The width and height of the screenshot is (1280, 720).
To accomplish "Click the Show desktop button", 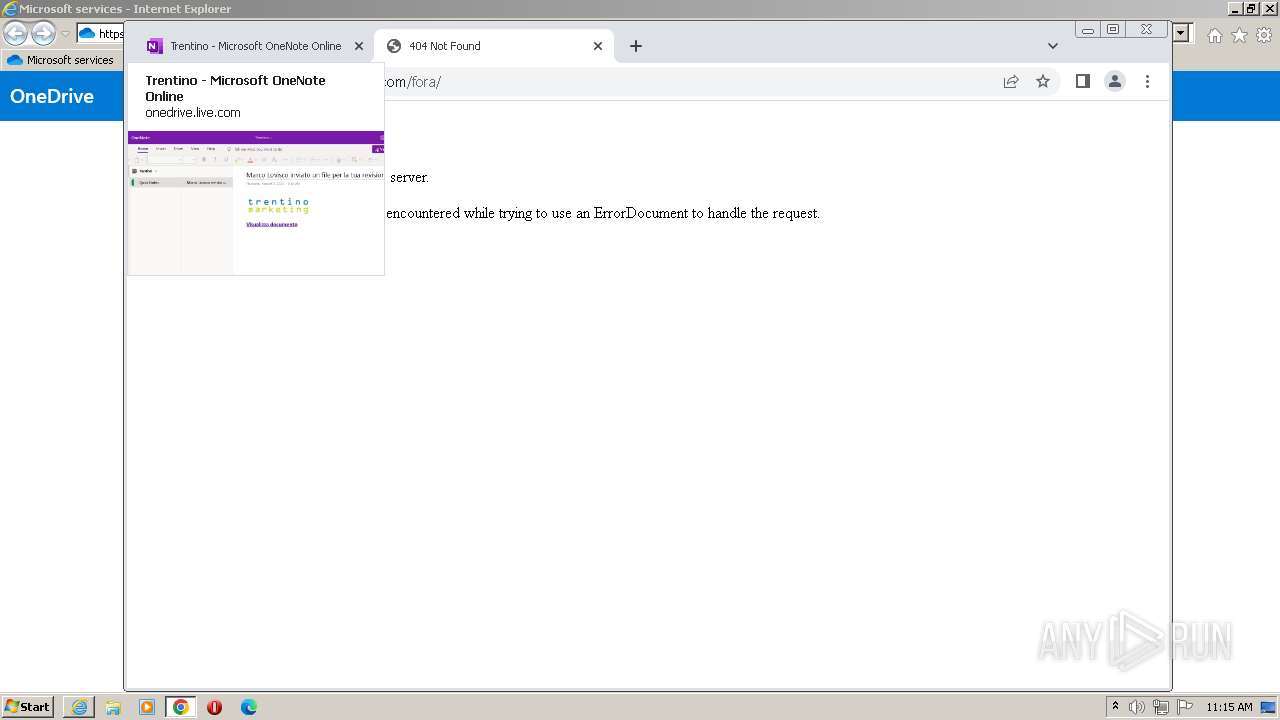I will (1268, 707).
